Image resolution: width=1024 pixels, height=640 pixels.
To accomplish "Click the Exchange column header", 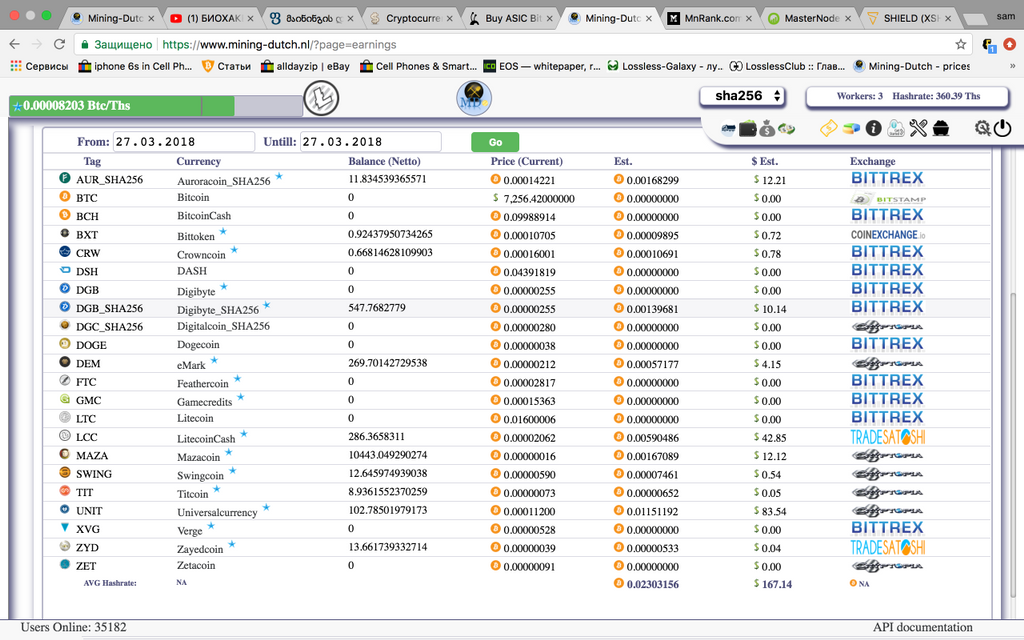I will pyautogui.click(x=872, y=161).
